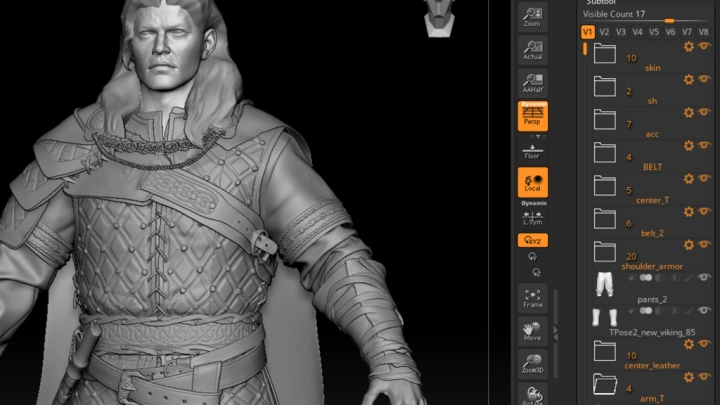Viewport: 720px width, 405px height.
Task: Open gear settings for arm_T folder
Action: (x=688, y=377)
